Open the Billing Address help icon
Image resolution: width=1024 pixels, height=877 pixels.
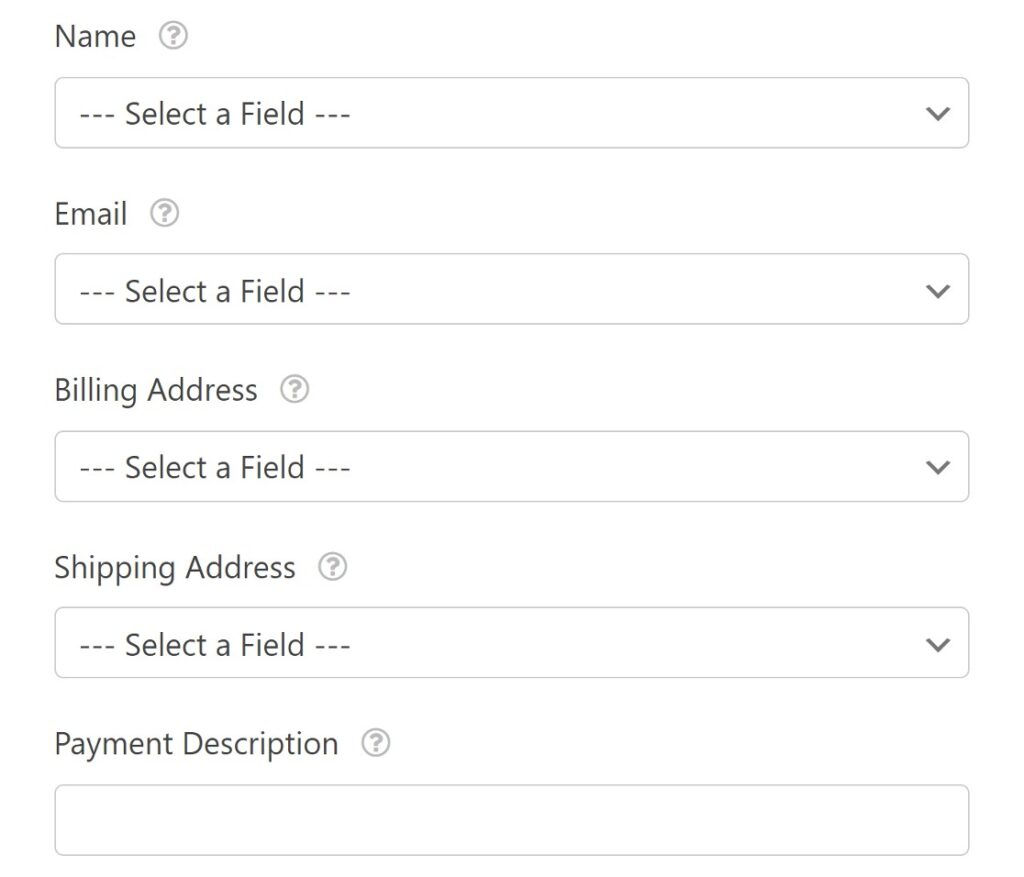294,390
